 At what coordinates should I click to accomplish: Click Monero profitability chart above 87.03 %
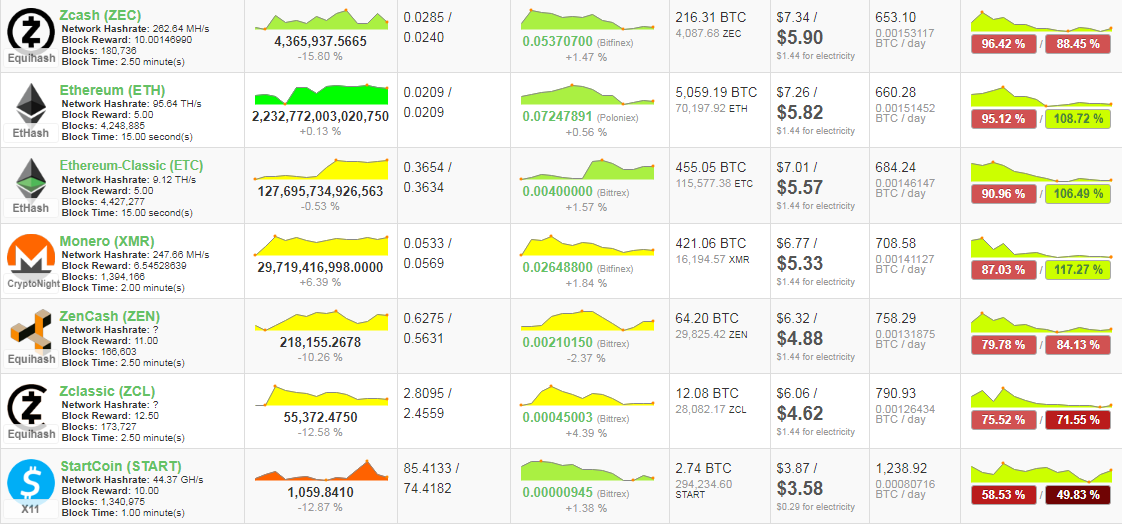1041,248
